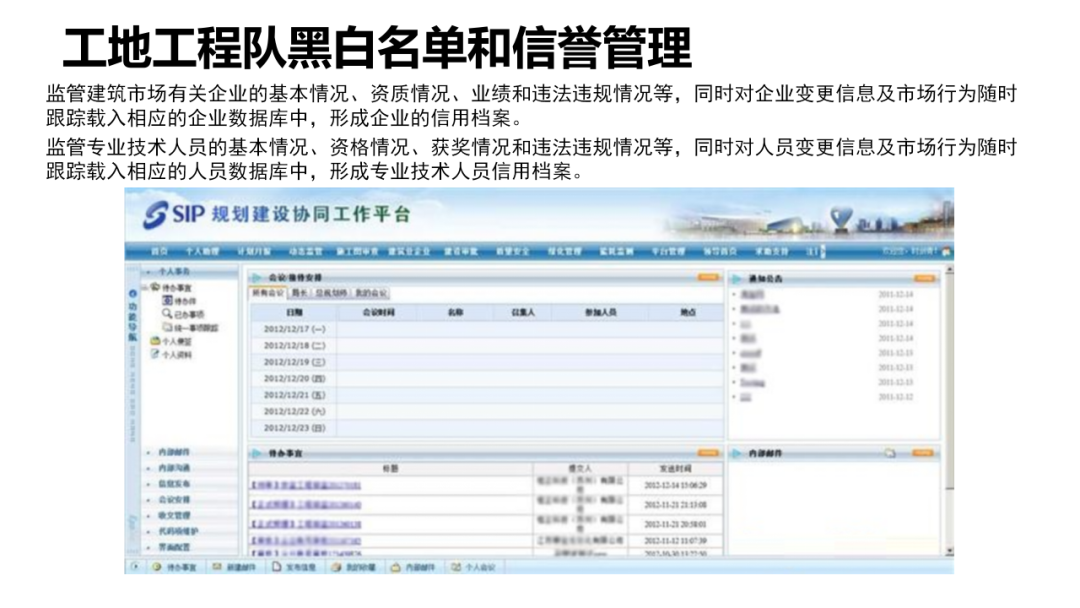Image resolution: width=1080 pixels, height=608 pixels.
Task: Switch to the 我的会议 tab
Action: coord(371,292)
